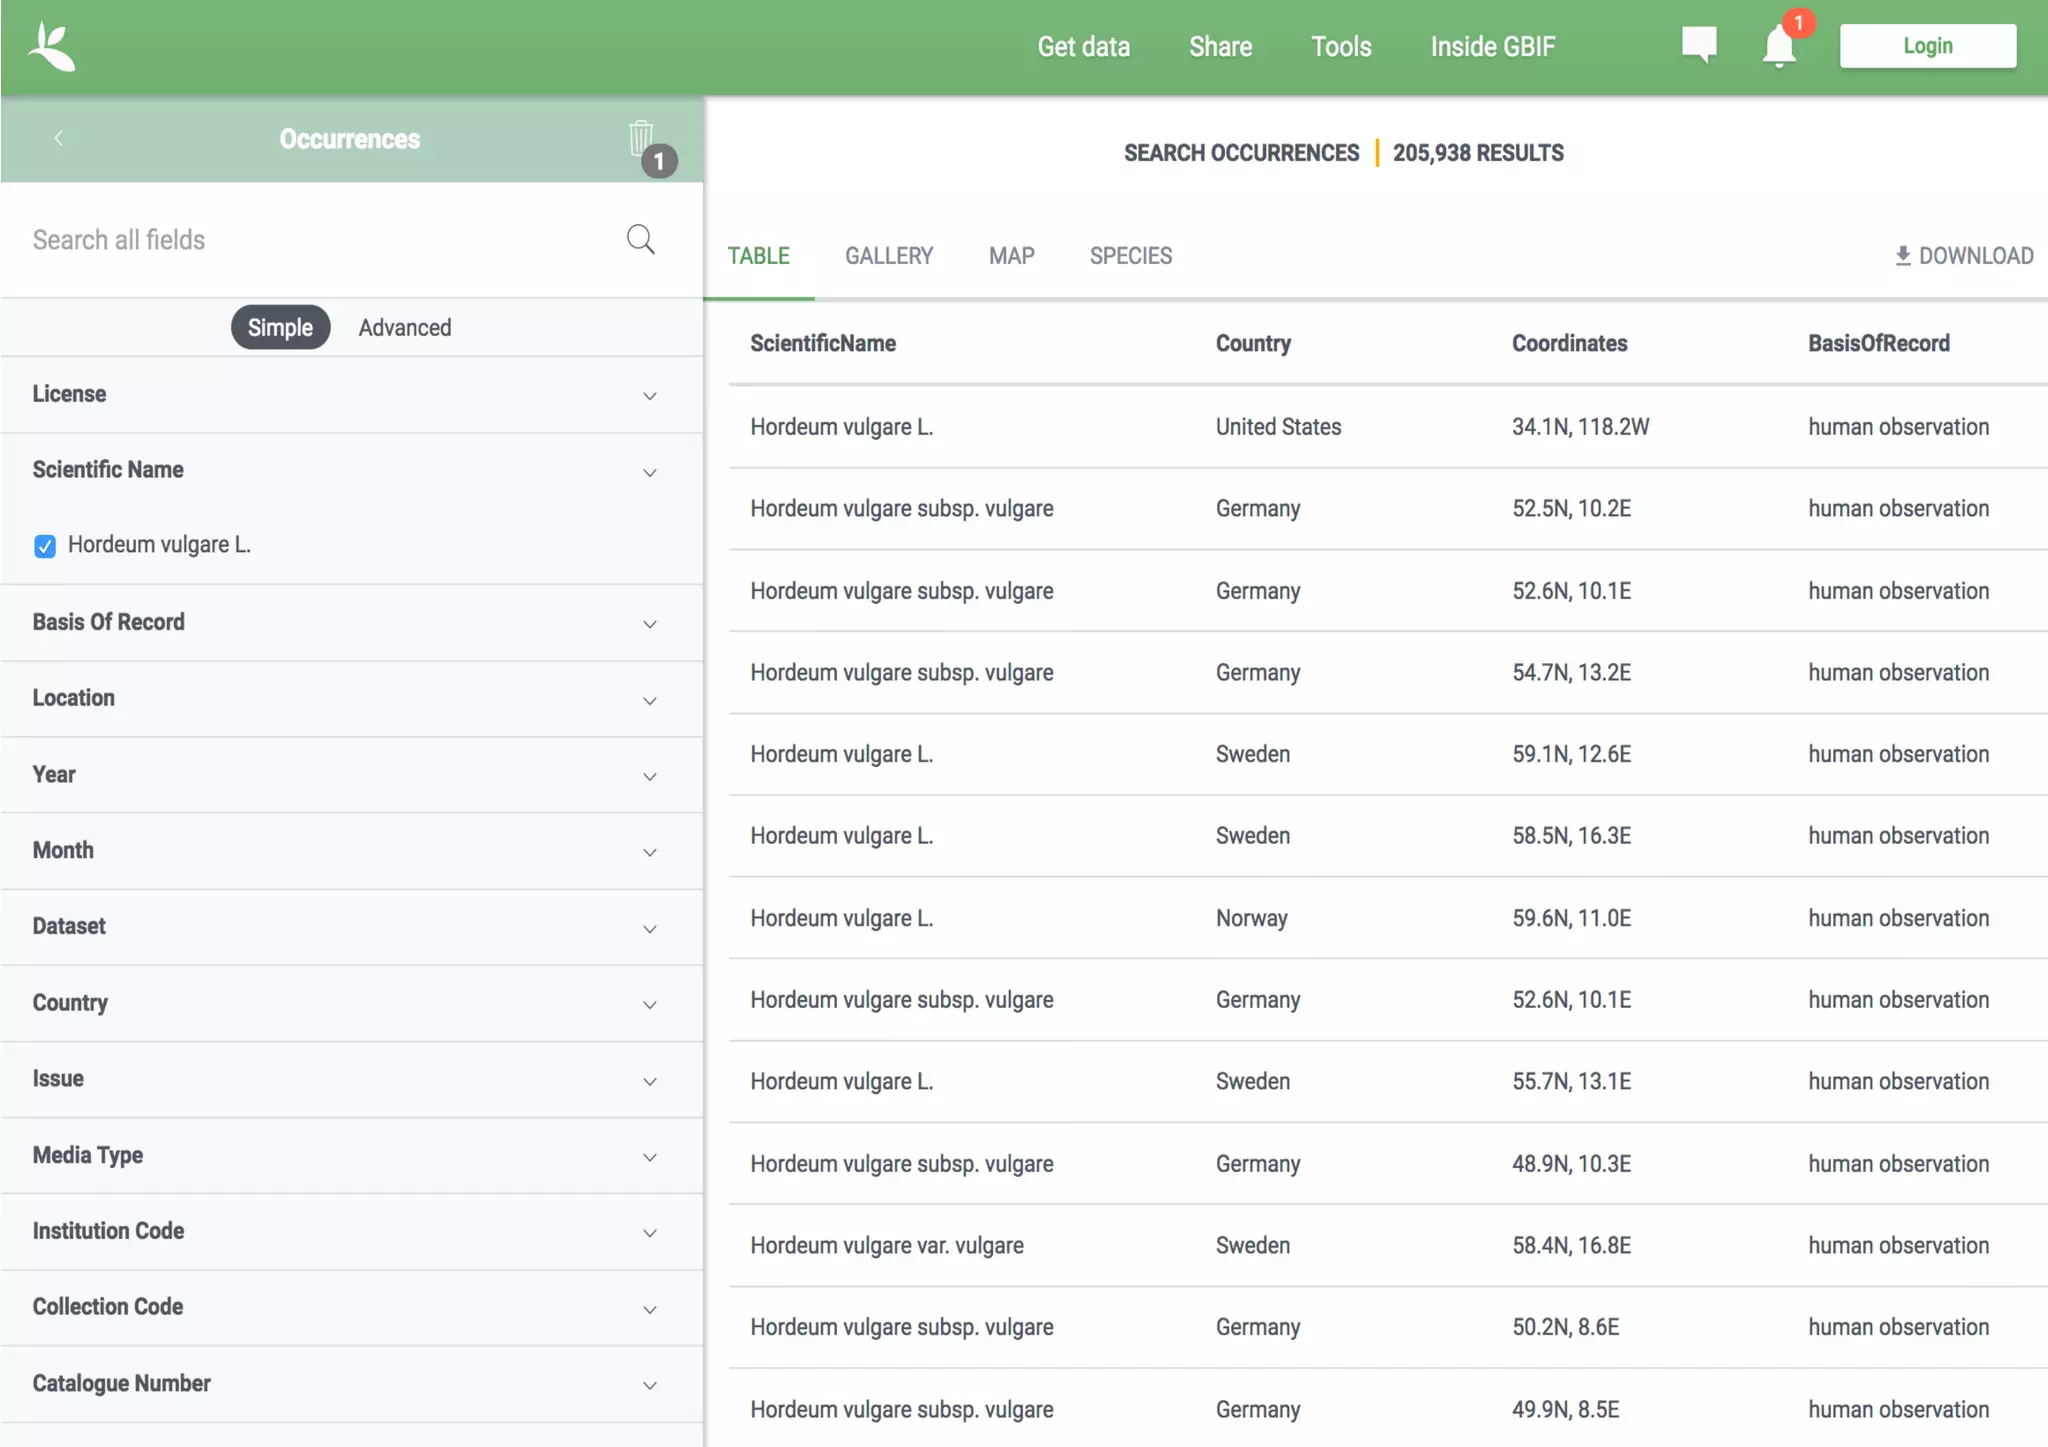The height and width of the screenshot is (1447, 2048).
Task: Switch to Advanced filter mode
Action: (405, 328)
